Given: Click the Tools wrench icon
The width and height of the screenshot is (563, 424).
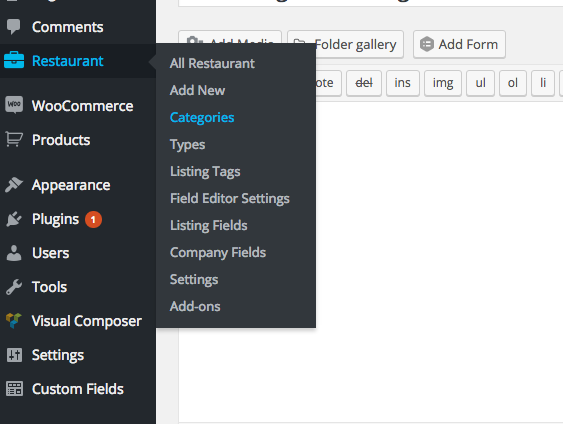Looking at the screenshot, I should pos(14,287).
